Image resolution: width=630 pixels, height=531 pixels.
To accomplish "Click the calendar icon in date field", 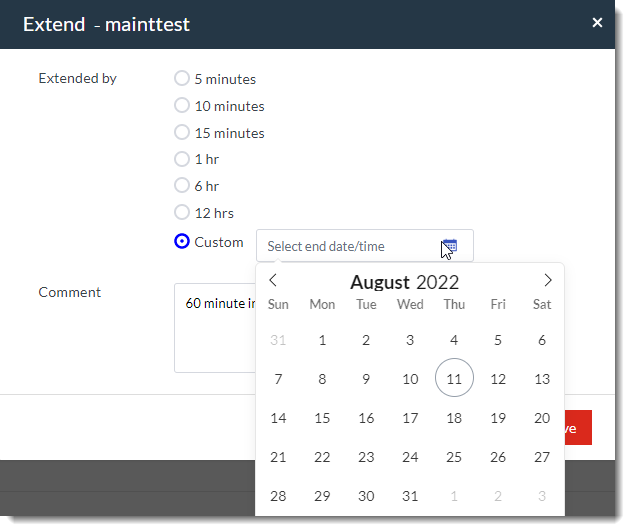I will [x=449, y=246].
